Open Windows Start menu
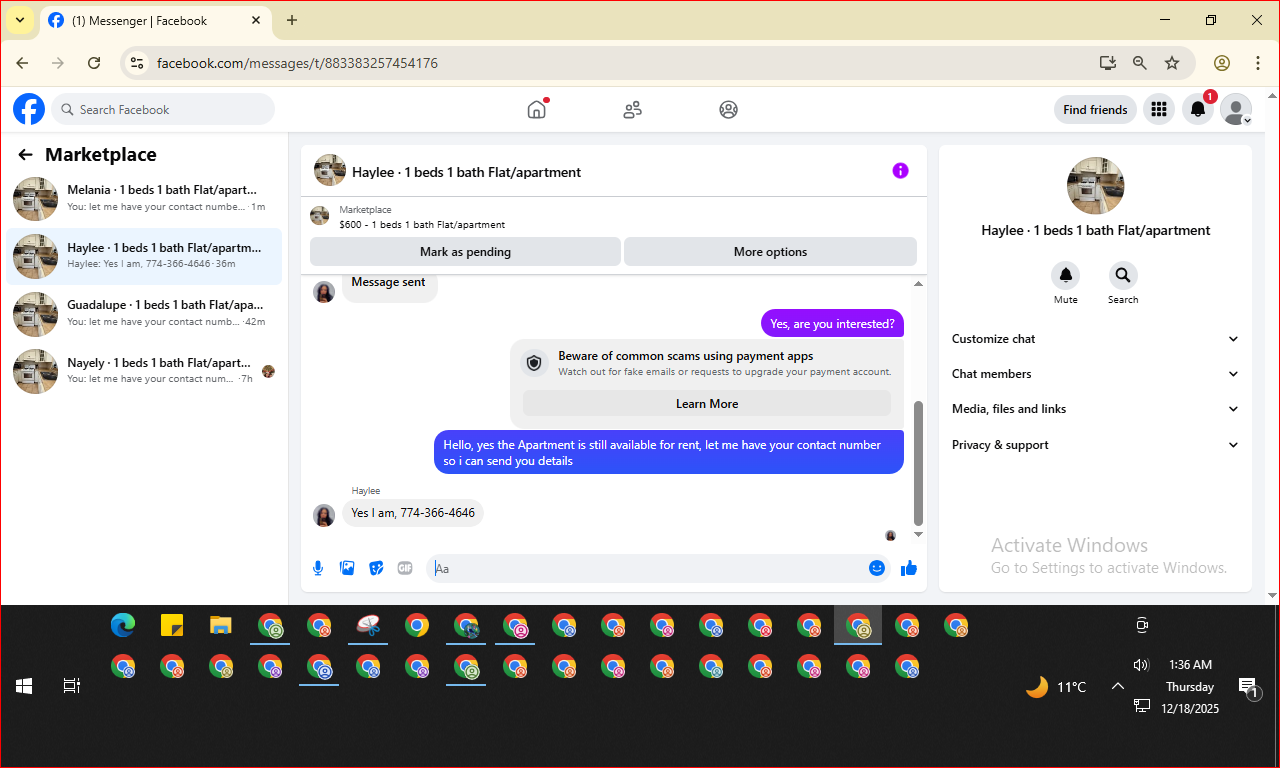This screenshot has height=768, width=1280. [24, 686]
